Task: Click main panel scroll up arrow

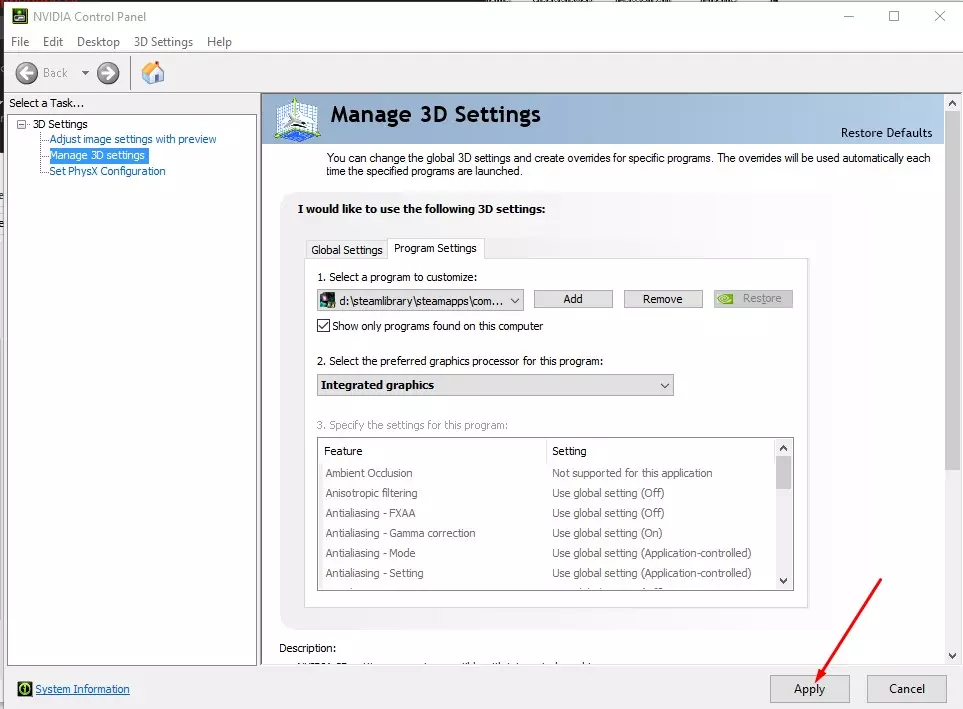Action: tap(952, 103)
